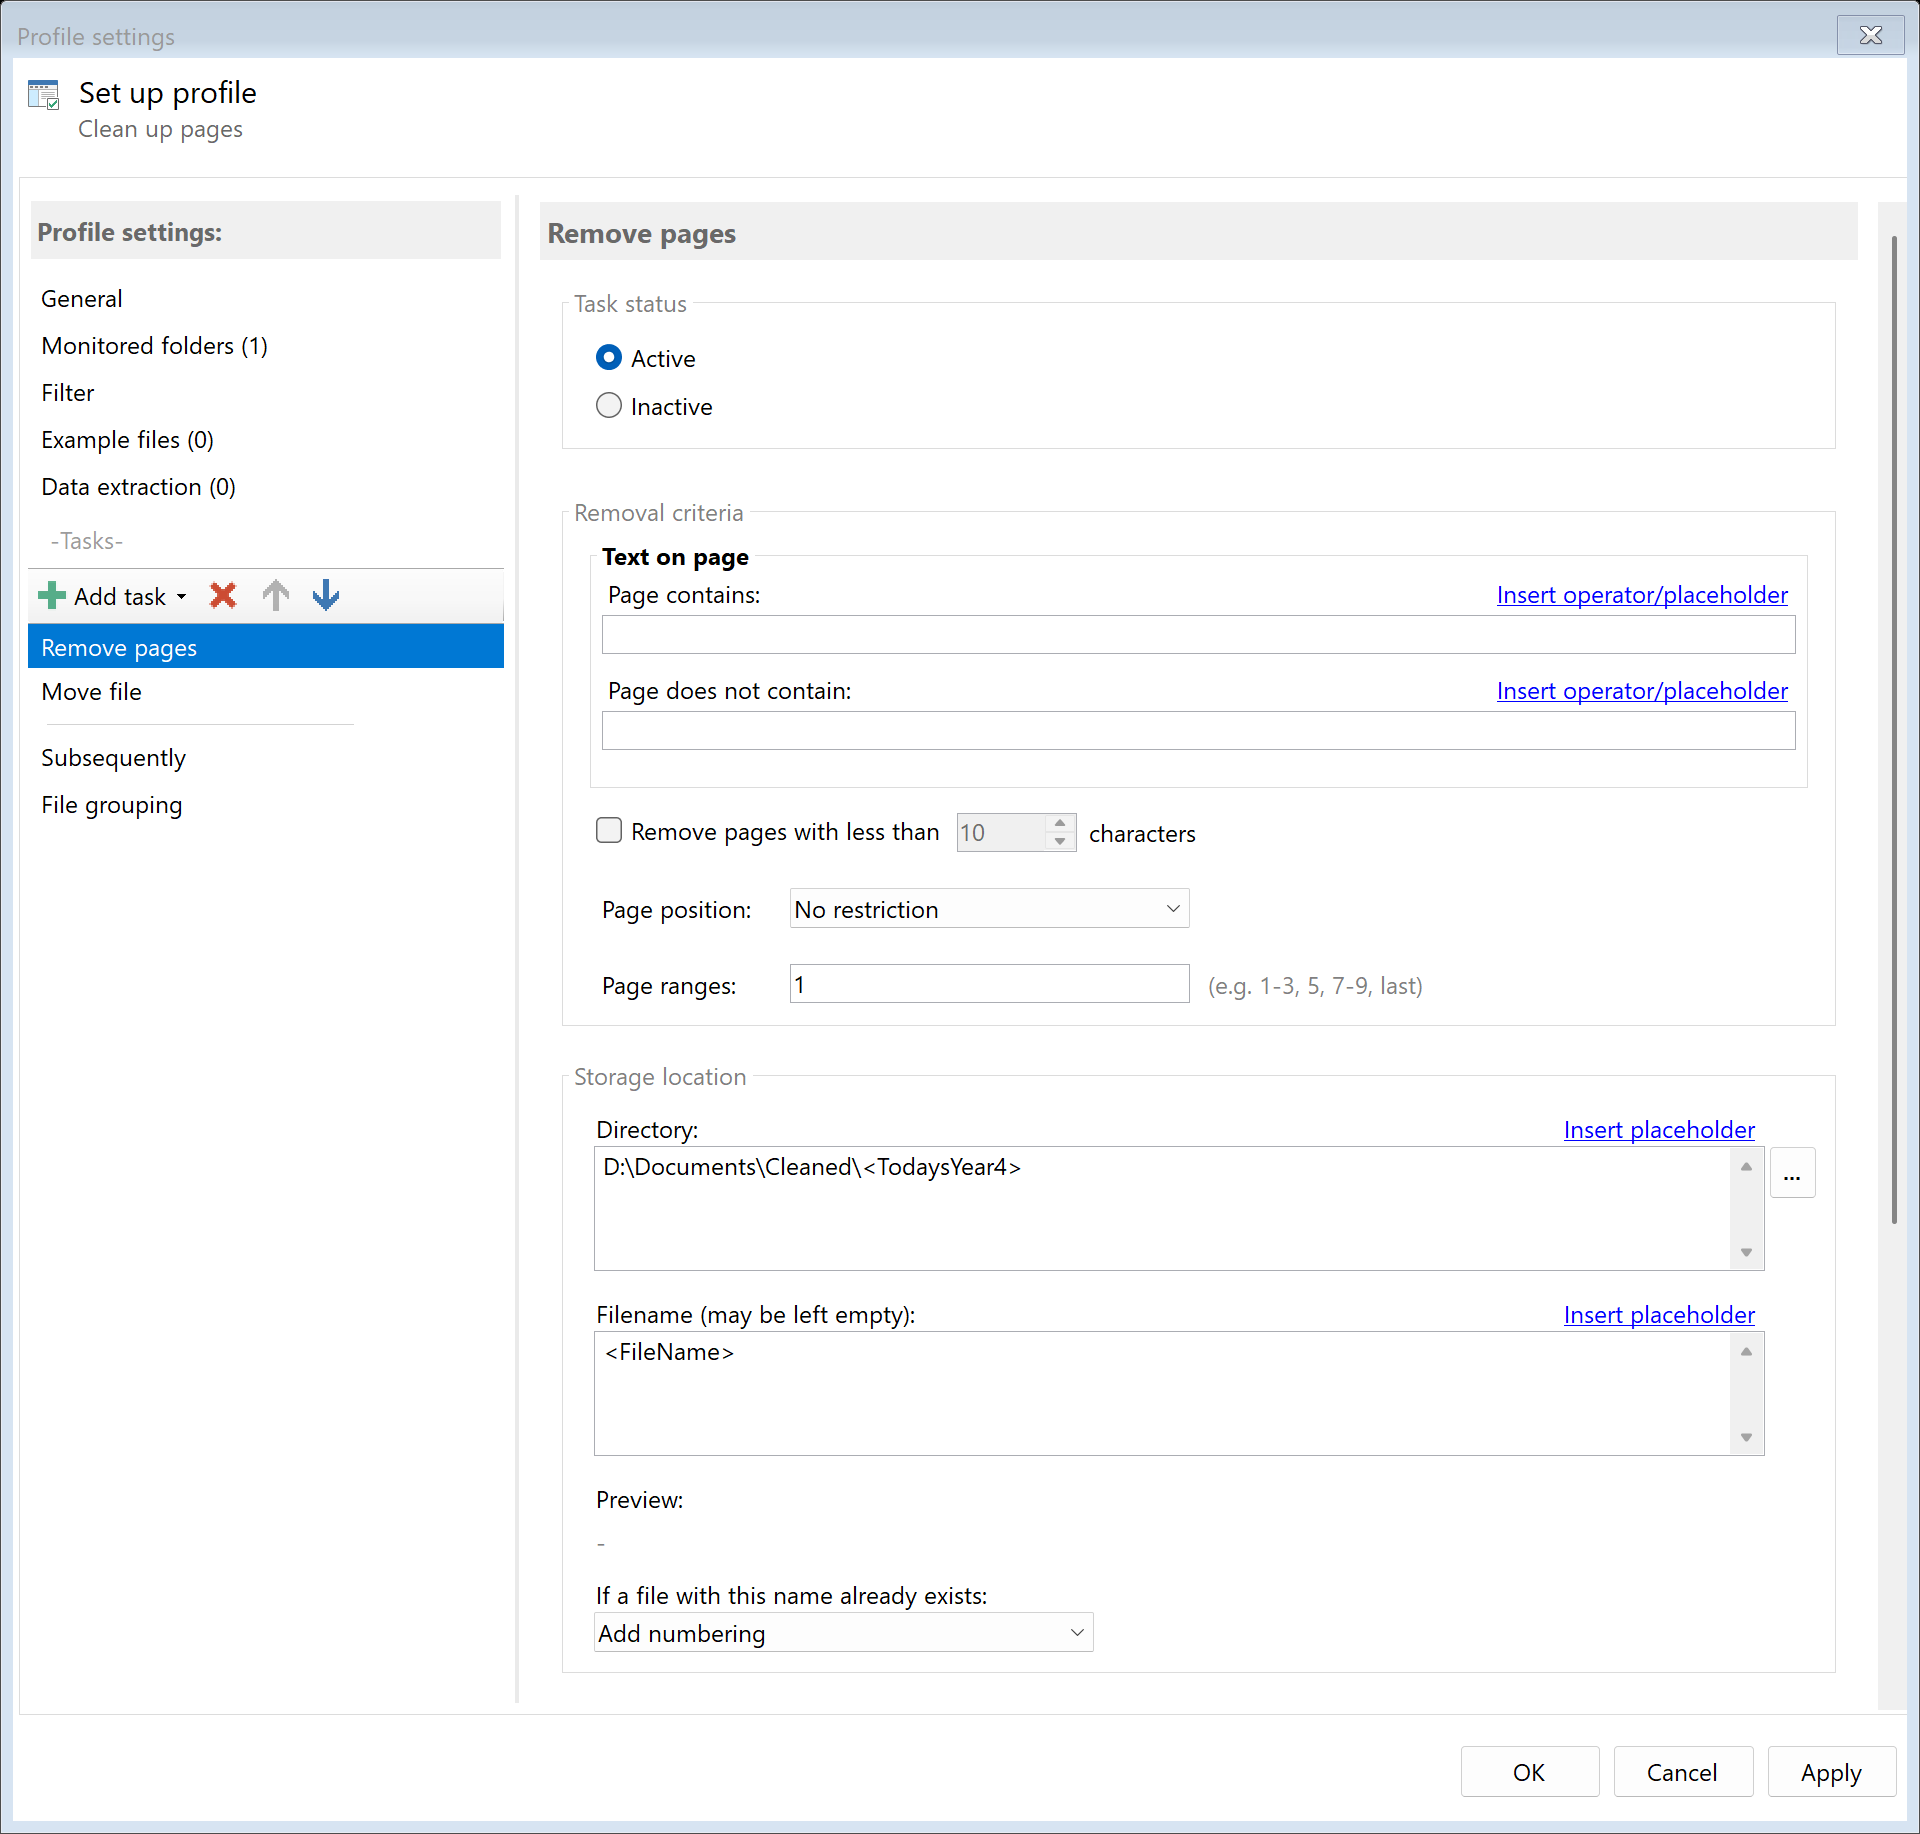Open the file already exists dropdown
1920x1834 pixels.
[x=842, y=1633]
